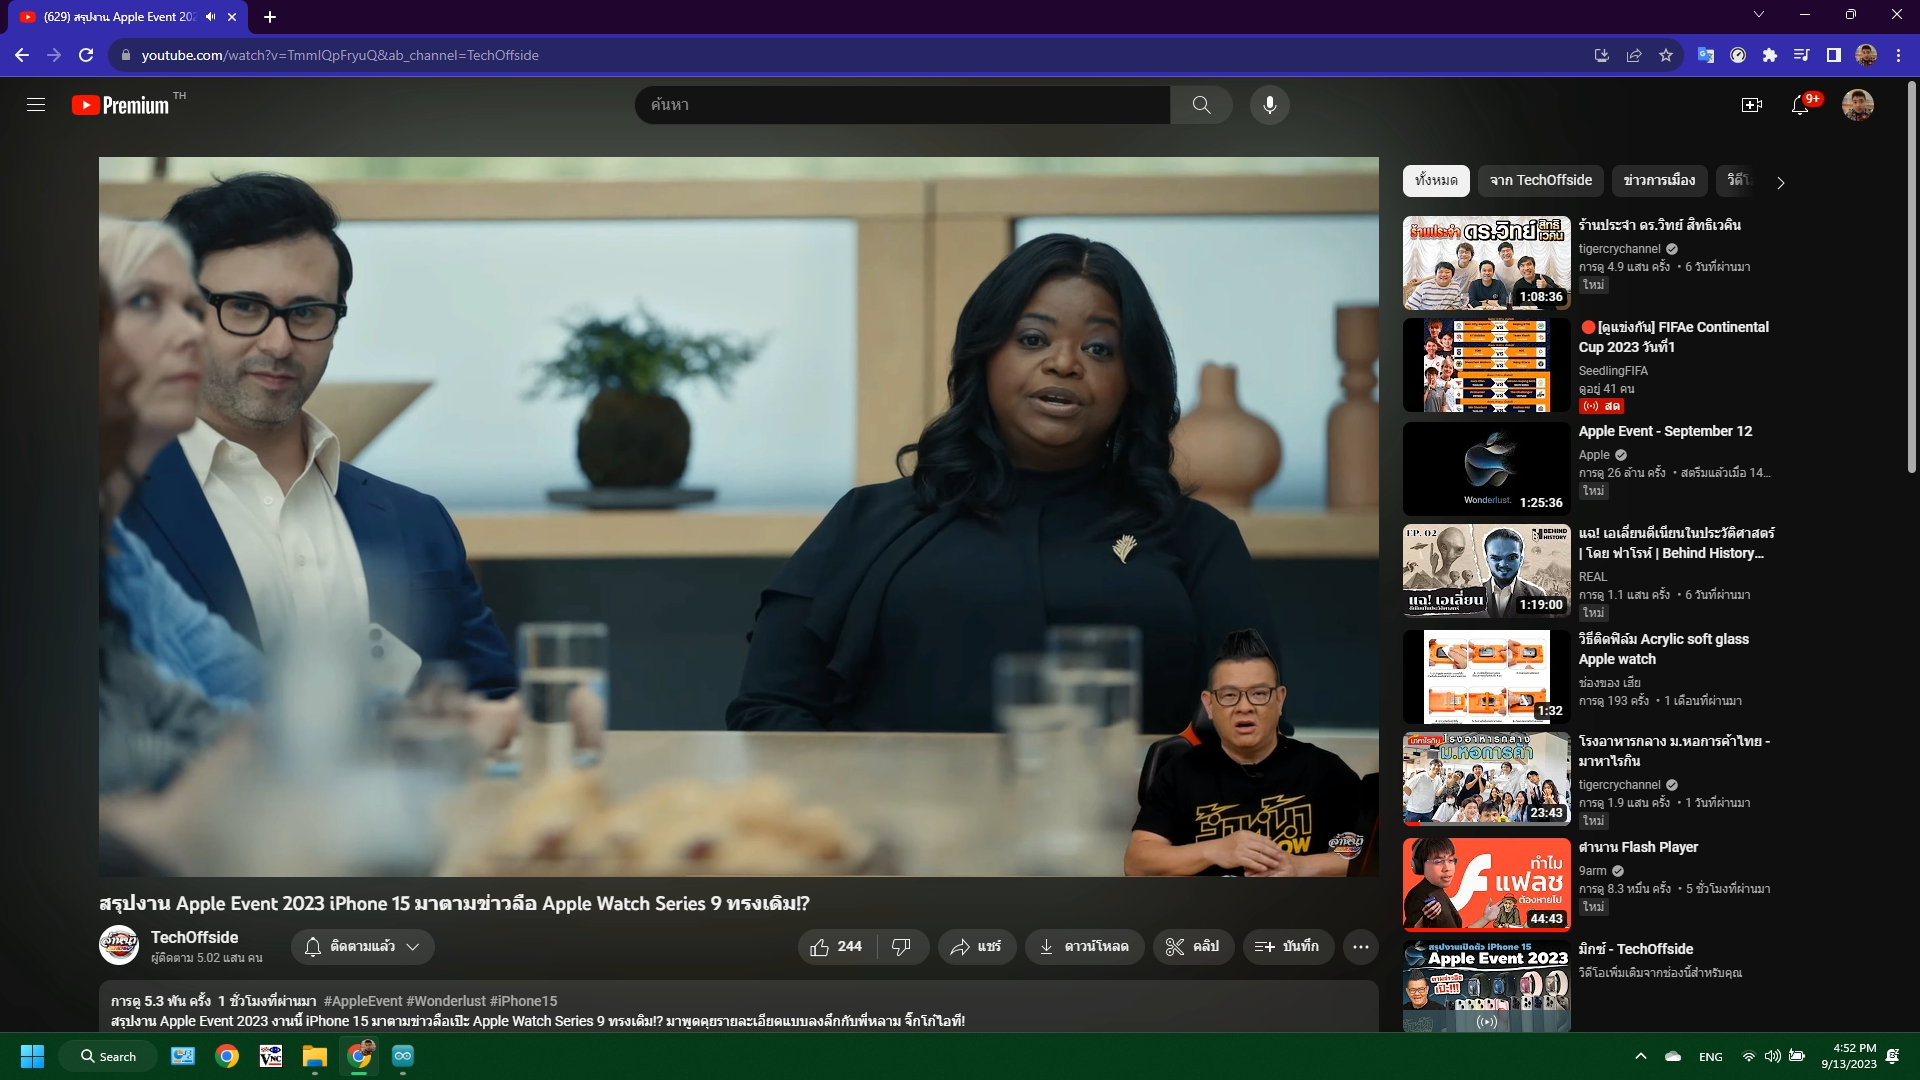This screenshot has width=1920, height=1080.
Task: Open มิกซ์ - TechOffside mix playlist
Action: pos(1636,949)
